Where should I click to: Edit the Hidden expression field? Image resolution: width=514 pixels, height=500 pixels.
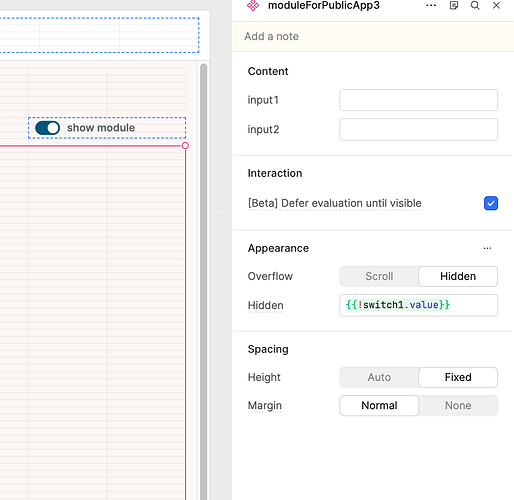(418, 305)
